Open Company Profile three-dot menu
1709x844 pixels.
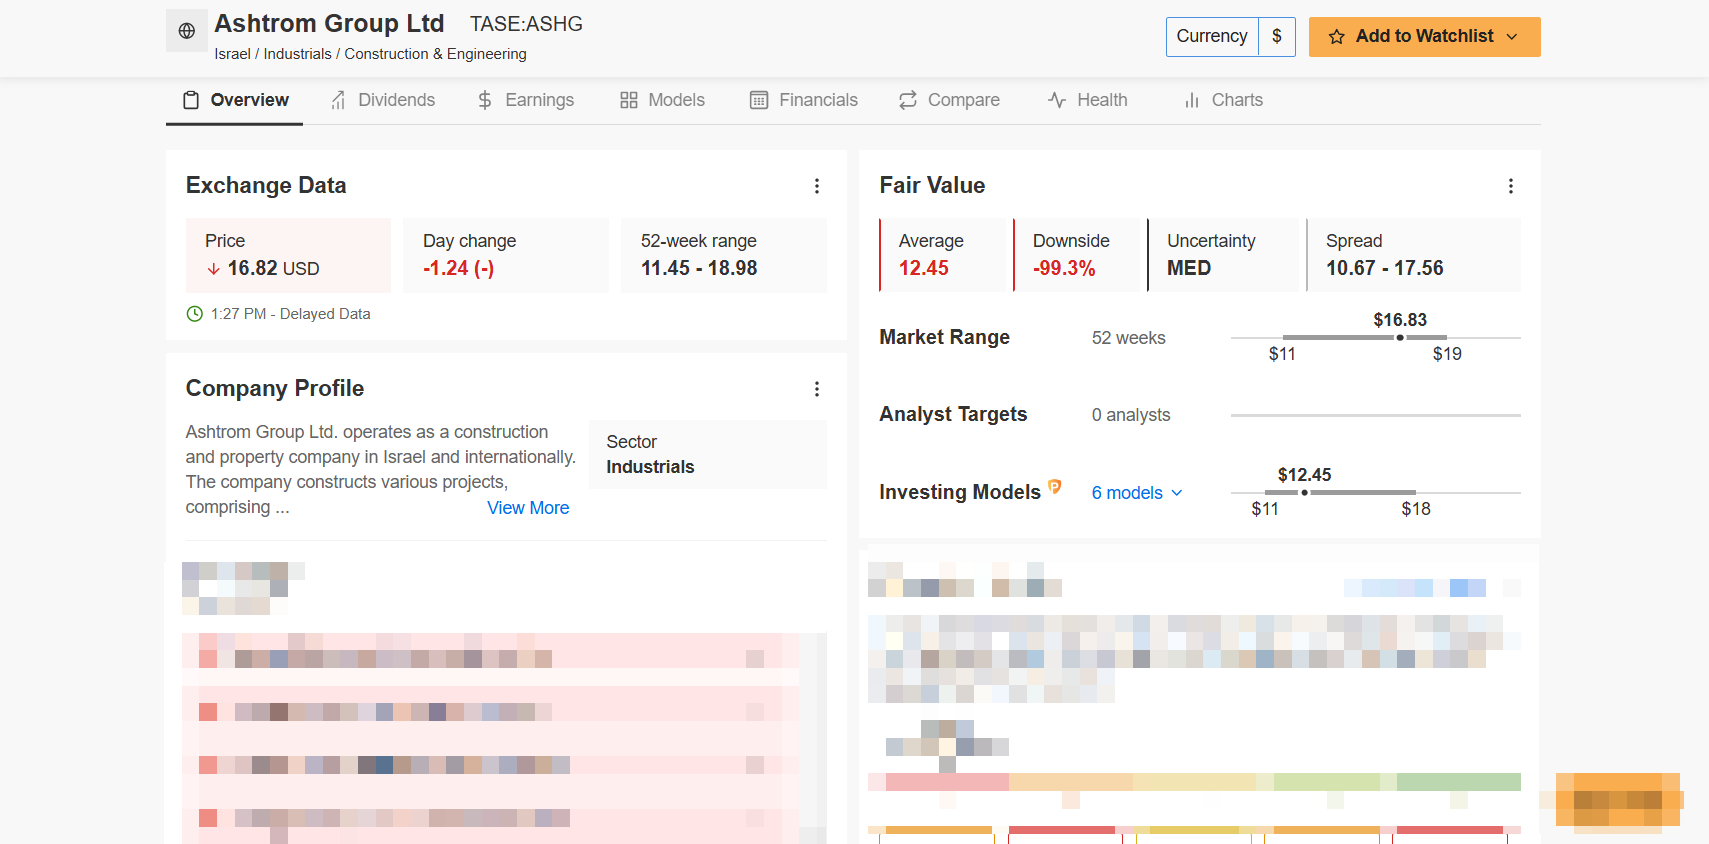817,389
